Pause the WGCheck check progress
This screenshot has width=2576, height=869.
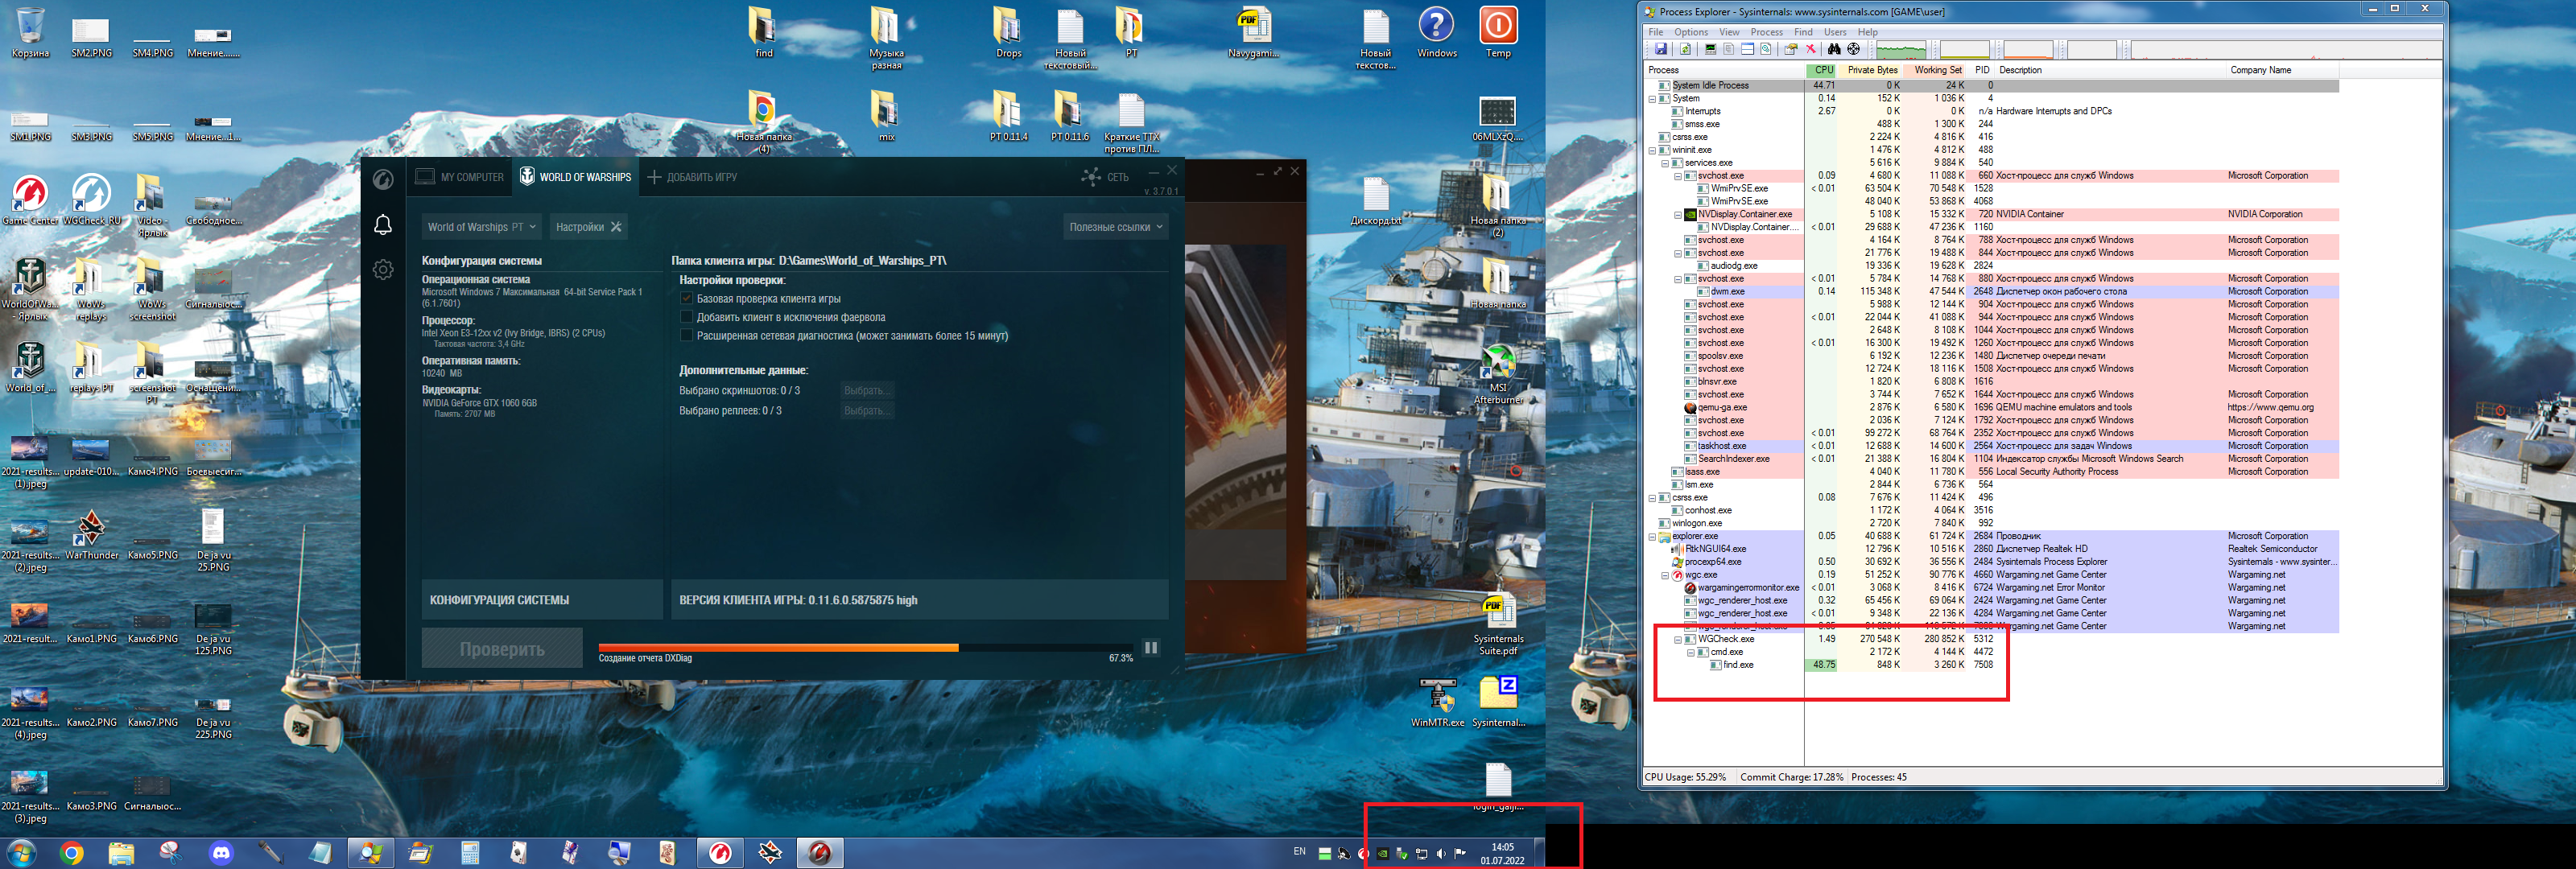(1151, 648)
